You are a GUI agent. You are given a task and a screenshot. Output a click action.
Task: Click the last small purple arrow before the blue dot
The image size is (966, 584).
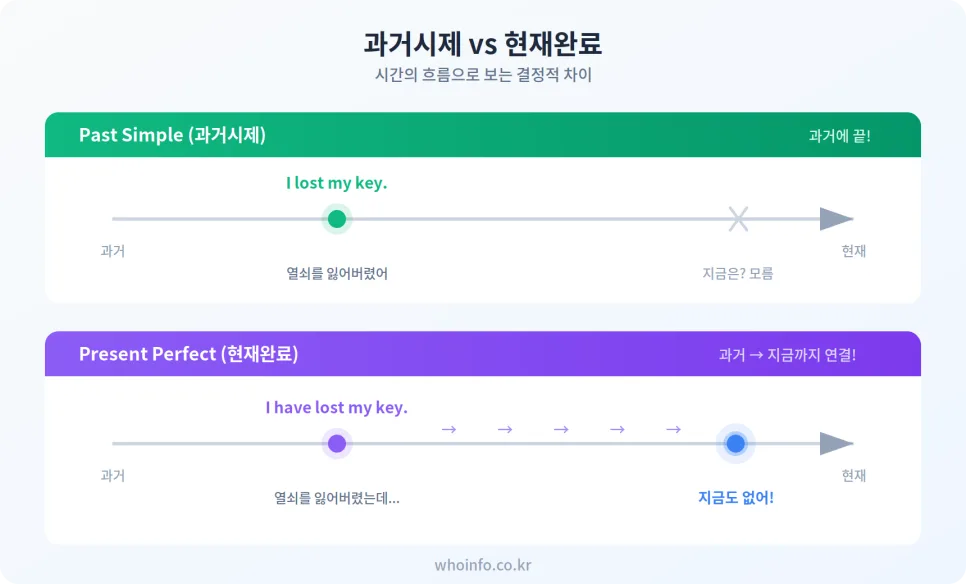673,429
